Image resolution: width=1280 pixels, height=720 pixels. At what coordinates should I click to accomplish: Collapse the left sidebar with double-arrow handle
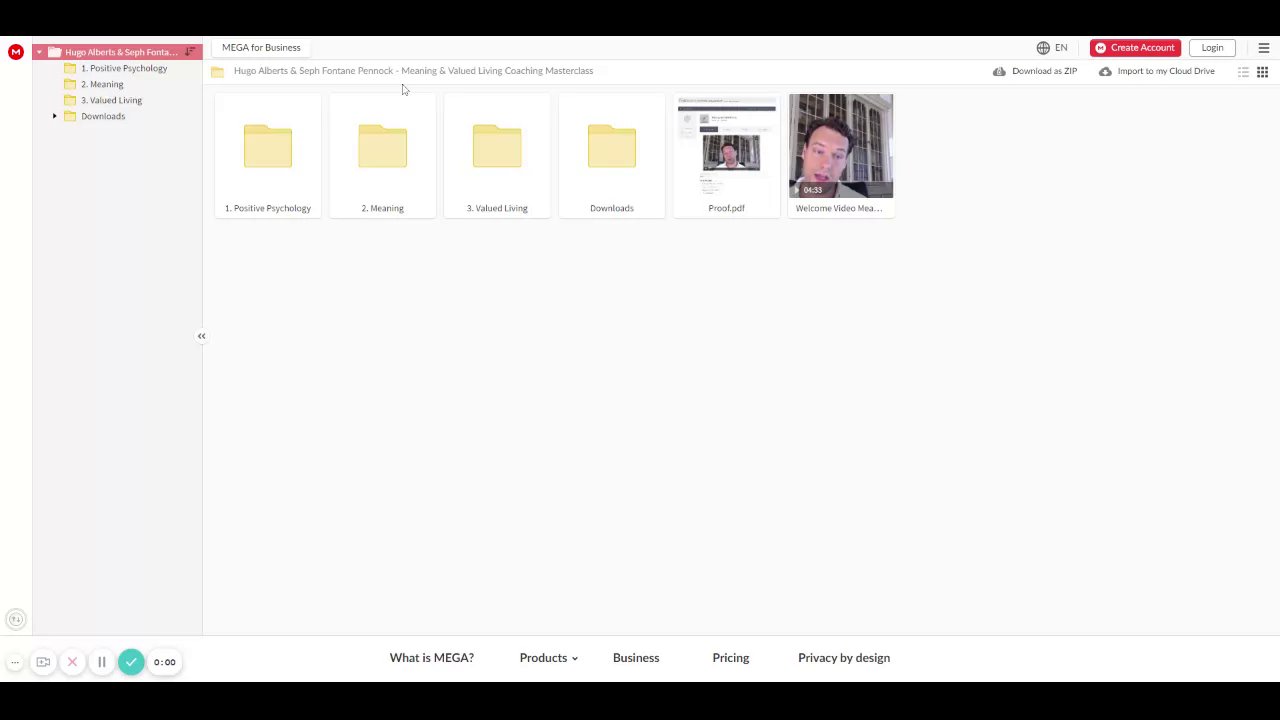tap(201, 336)
